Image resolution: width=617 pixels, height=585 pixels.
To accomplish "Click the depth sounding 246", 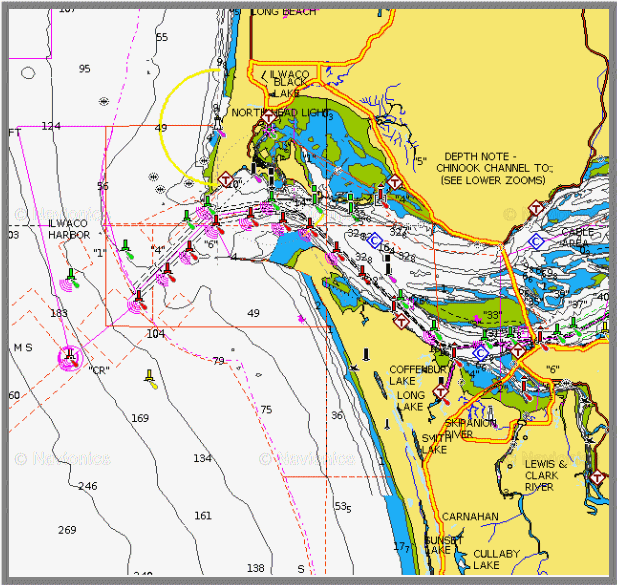I will click(87, 486).
